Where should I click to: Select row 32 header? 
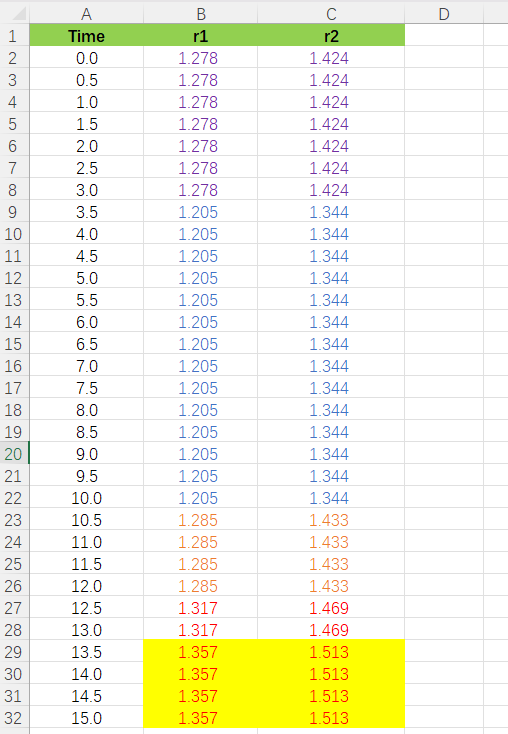point(13,718)
